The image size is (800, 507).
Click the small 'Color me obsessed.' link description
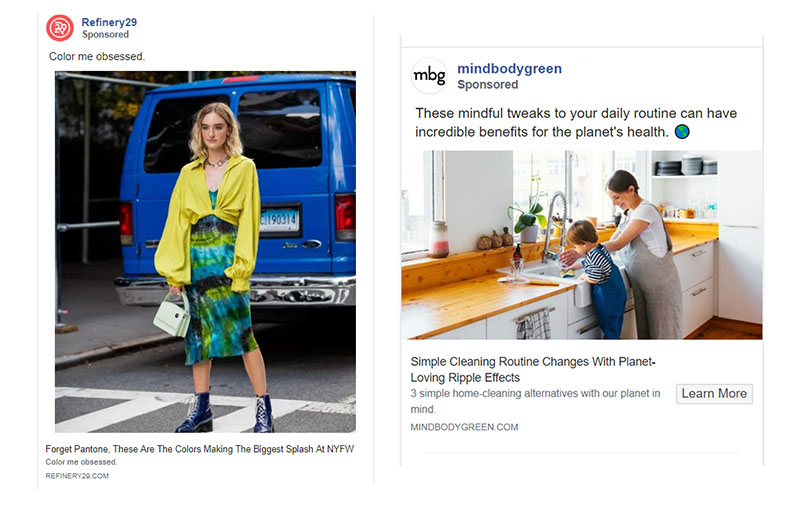[x=81, y=462]
